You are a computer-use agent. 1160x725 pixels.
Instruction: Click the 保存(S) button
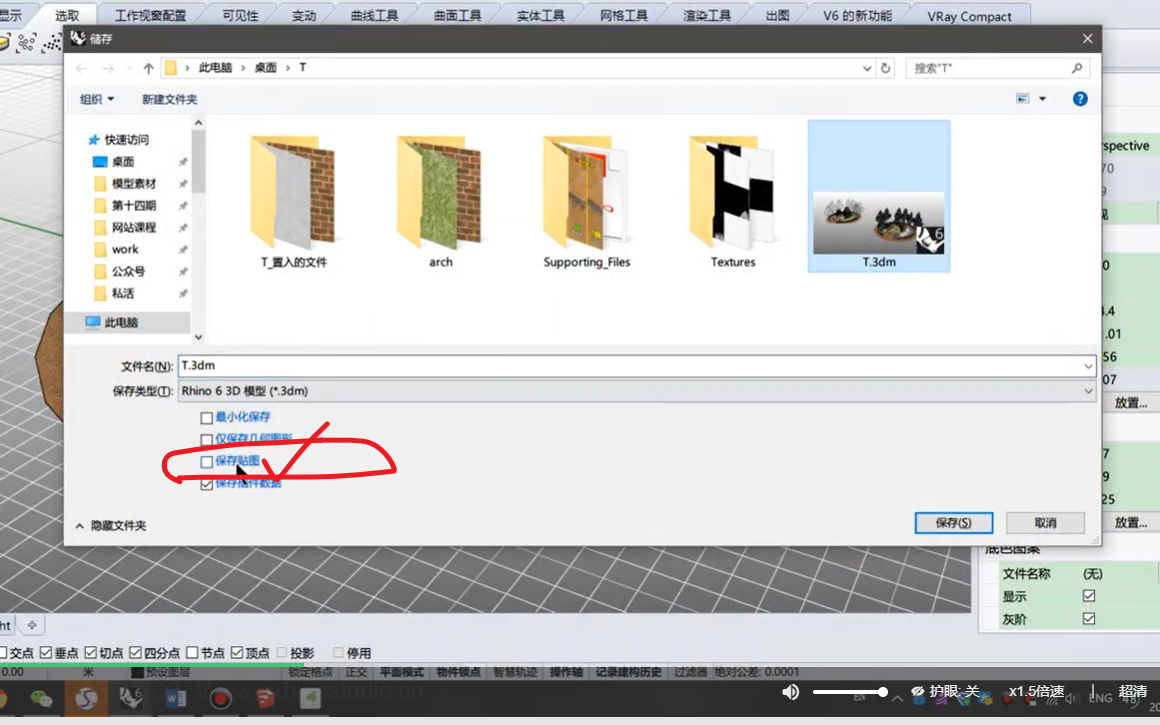pos(954,522)
